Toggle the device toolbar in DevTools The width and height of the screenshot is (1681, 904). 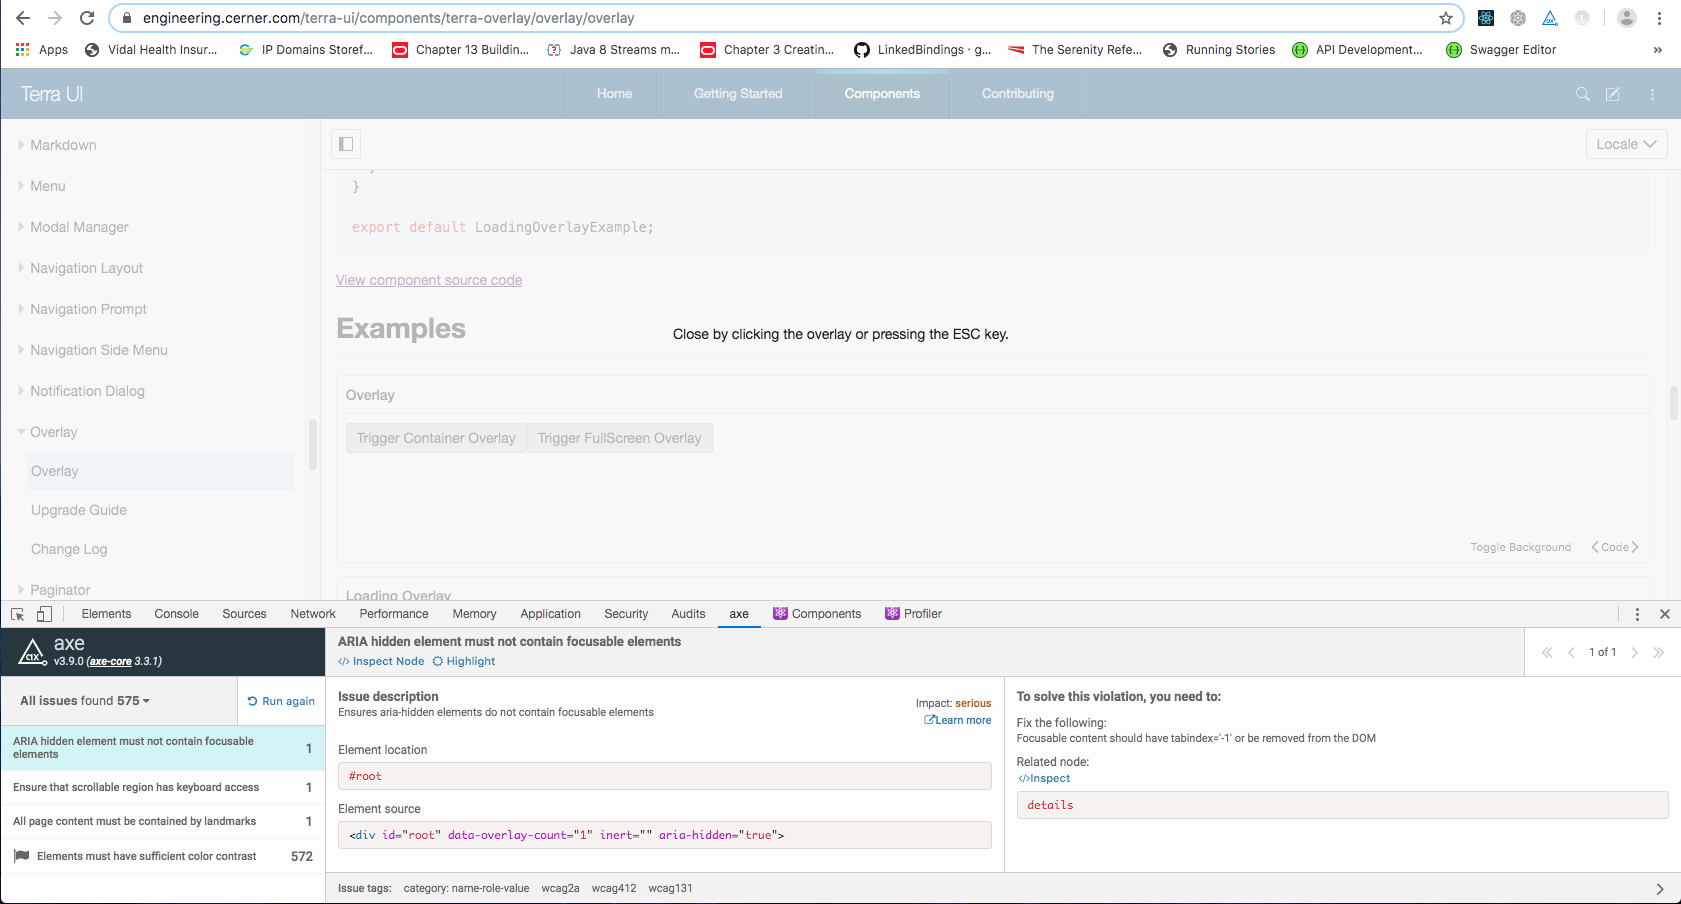[44, 613]
